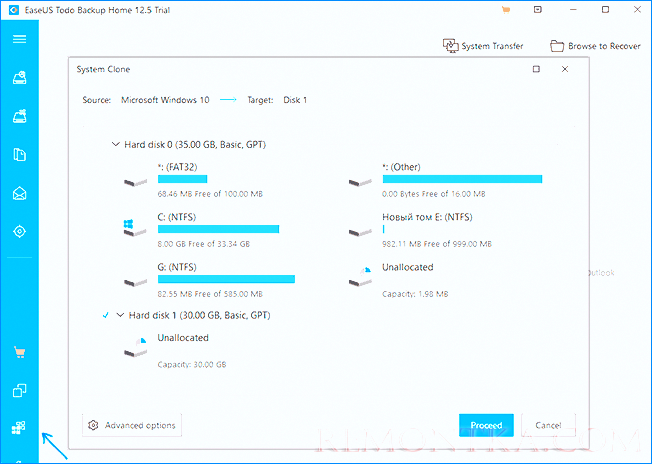This screenshot has width=652, height=464.
Task: Click the Source 'Microsoft Windows 10' text
Action: click(x=165, y=100)
